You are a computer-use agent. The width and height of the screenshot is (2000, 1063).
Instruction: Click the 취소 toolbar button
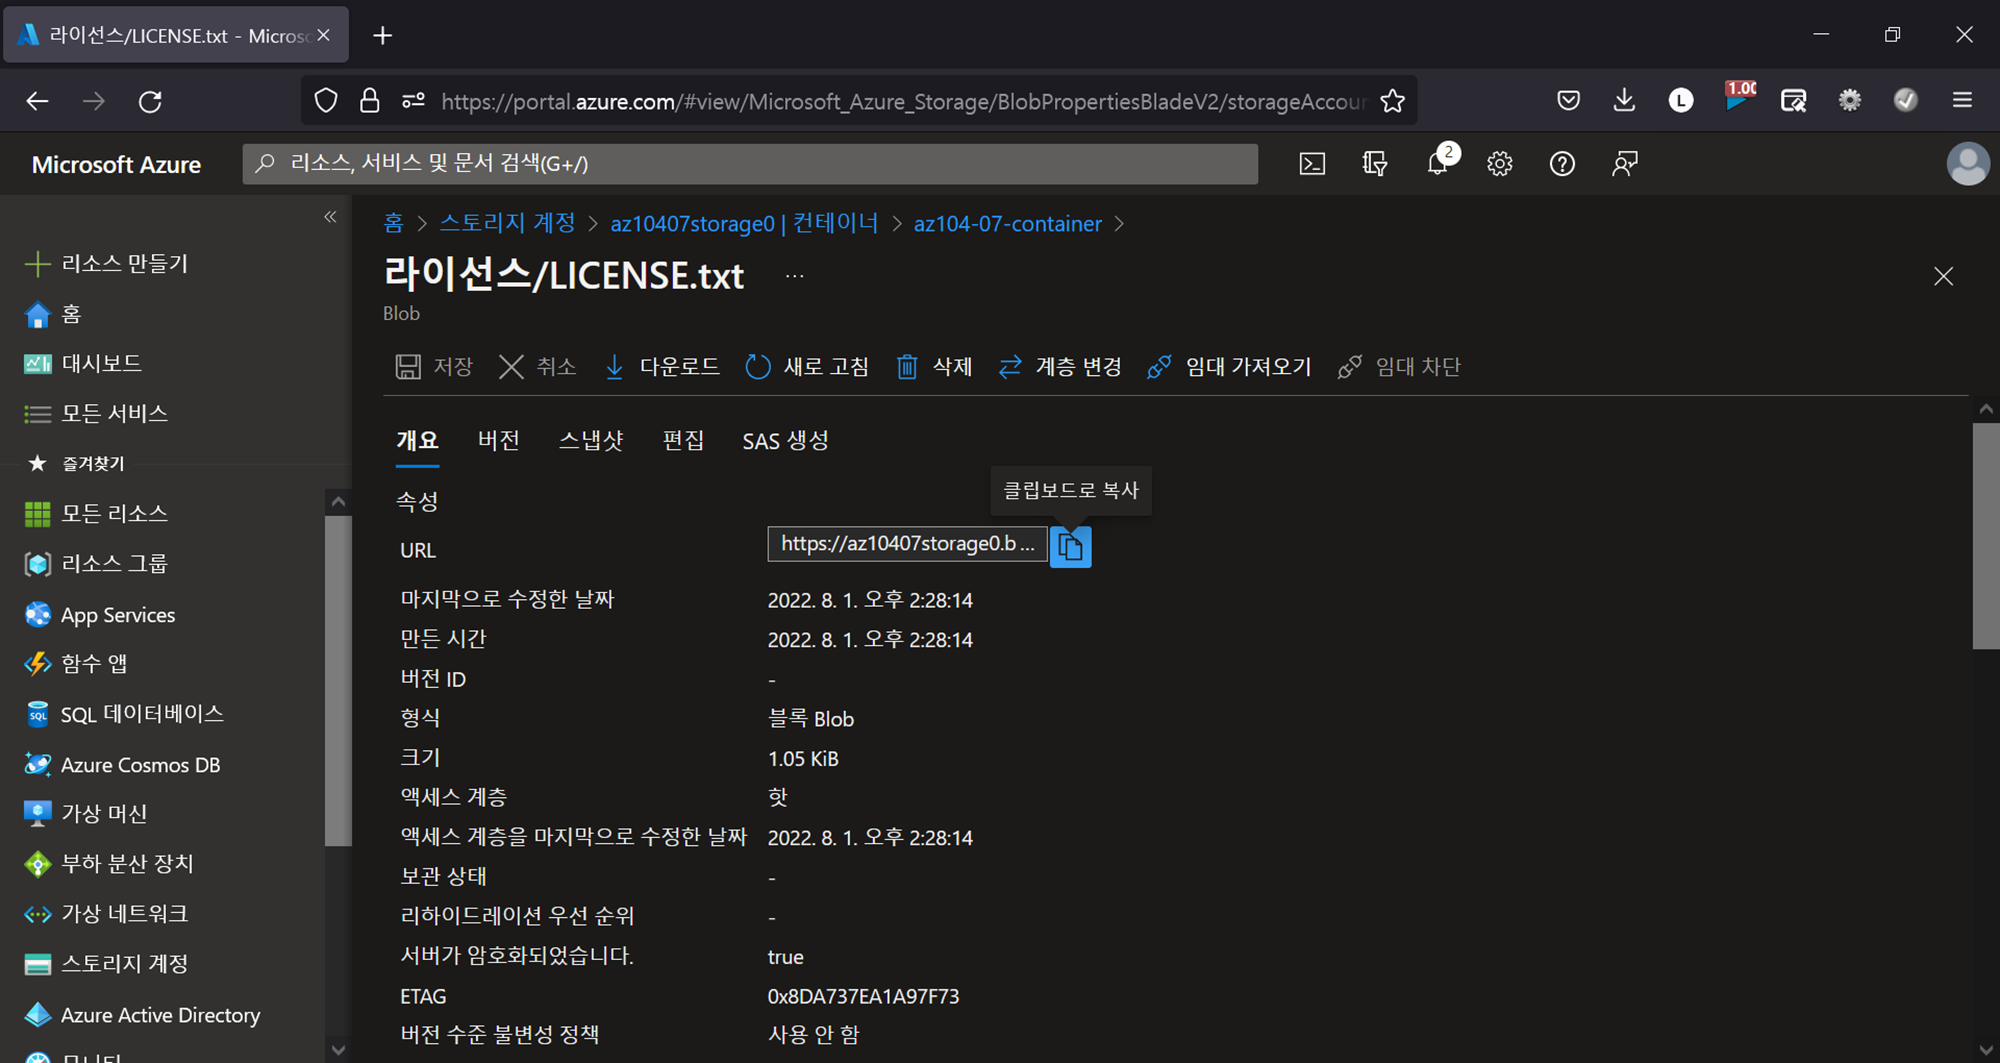538,366
